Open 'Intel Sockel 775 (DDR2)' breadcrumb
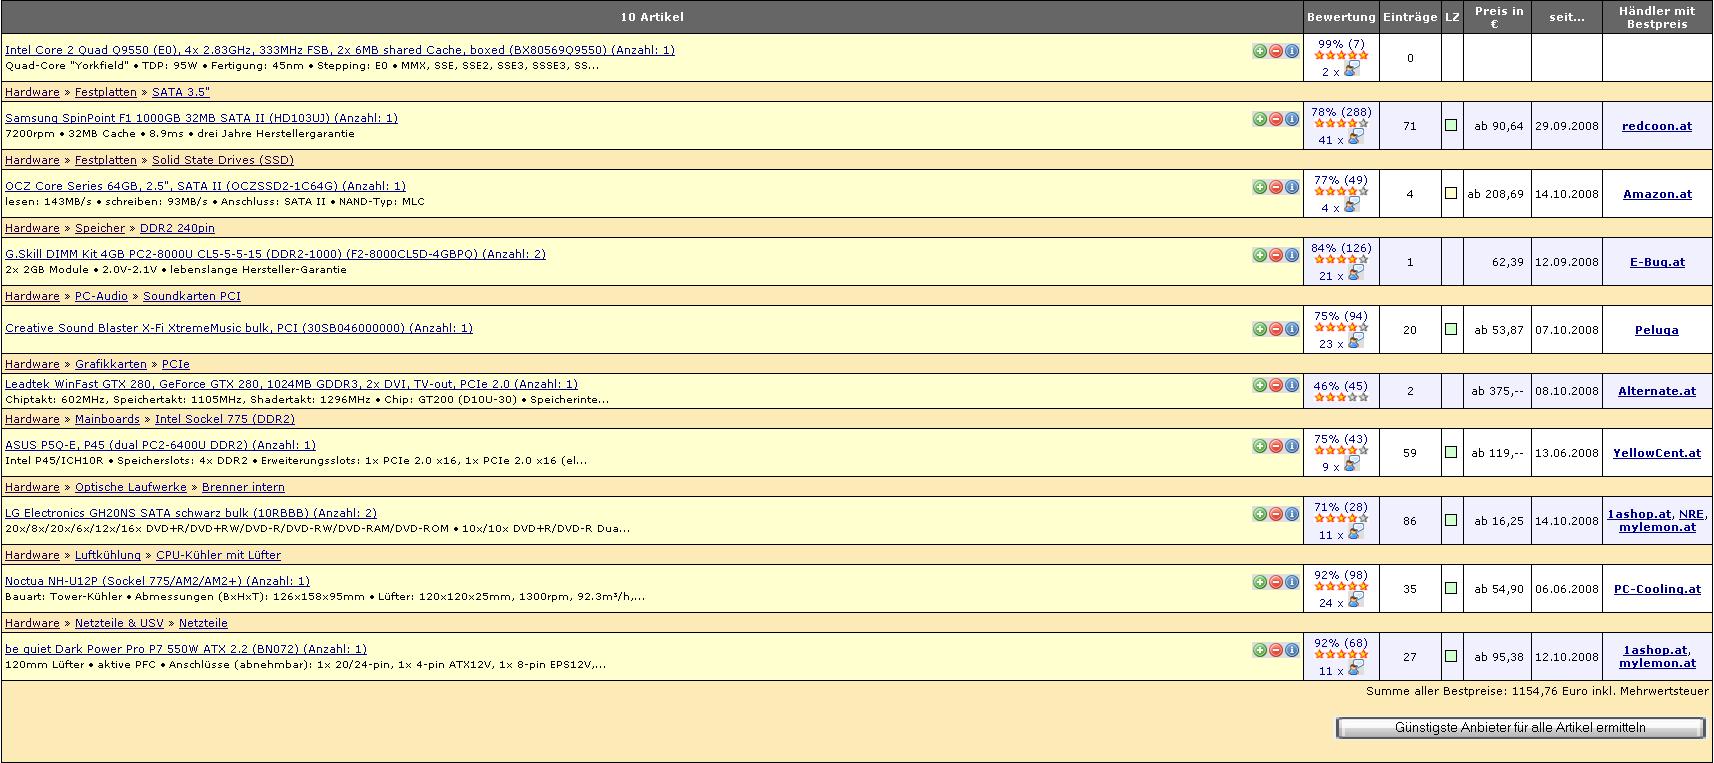The width and height of the screenshot is (1714, 763). click(x=225, y=419)
